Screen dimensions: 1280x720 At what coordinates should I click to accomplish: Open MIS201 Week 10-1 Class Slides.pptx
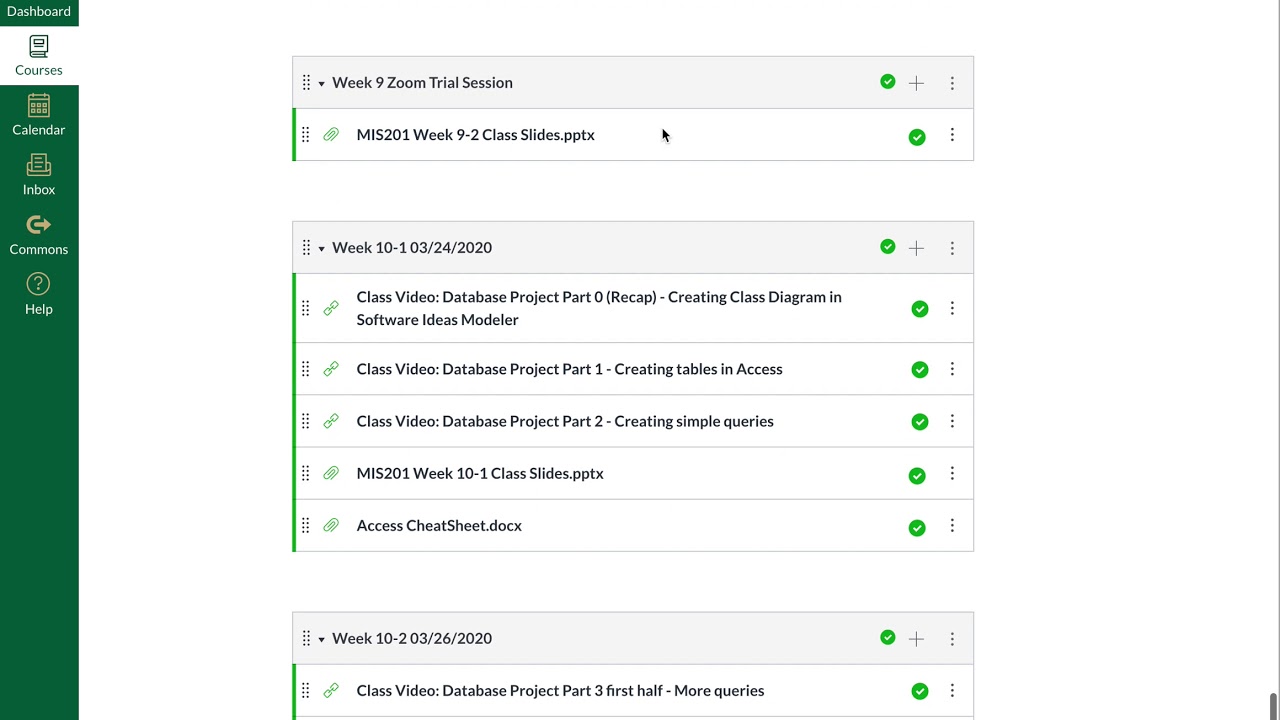(x=480, y=474)
